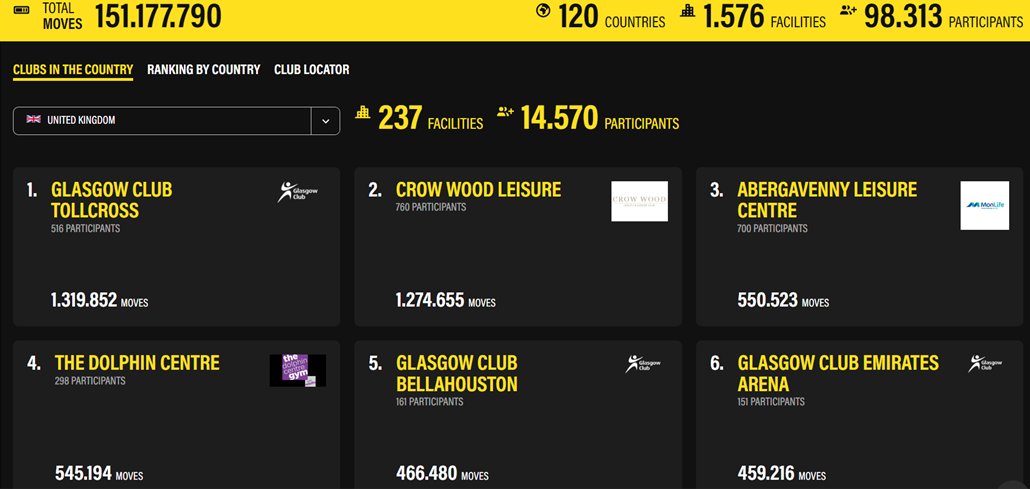Click the Crow Wood logo image

coord(639,201)
